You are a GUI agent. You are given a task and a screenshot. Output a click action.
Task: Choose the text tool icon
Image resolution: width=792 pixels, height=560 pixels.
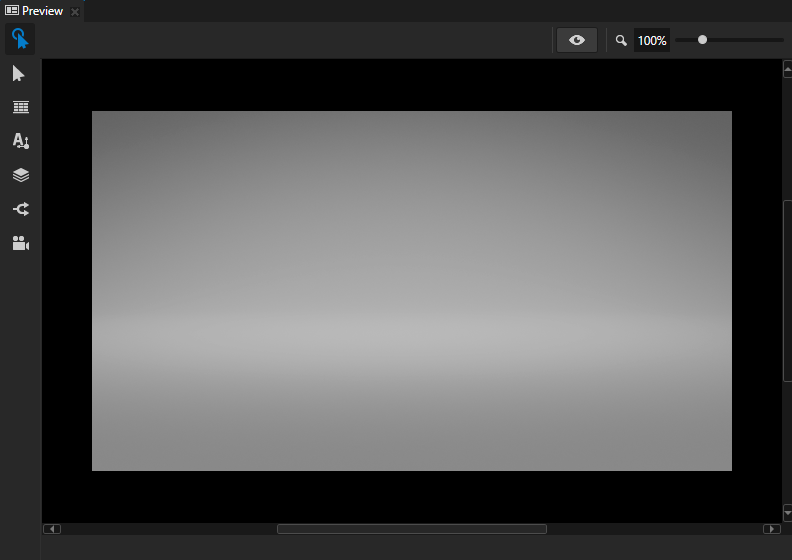tap(20, 141)
